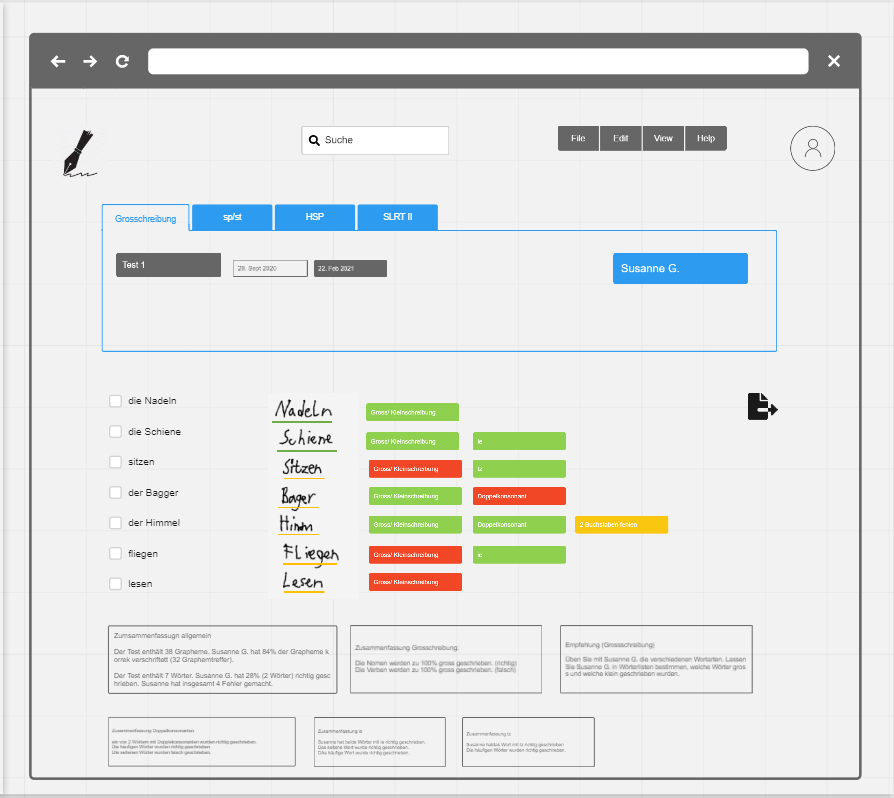Open the Help menu

pyautogui.click(x=706, y=139)
